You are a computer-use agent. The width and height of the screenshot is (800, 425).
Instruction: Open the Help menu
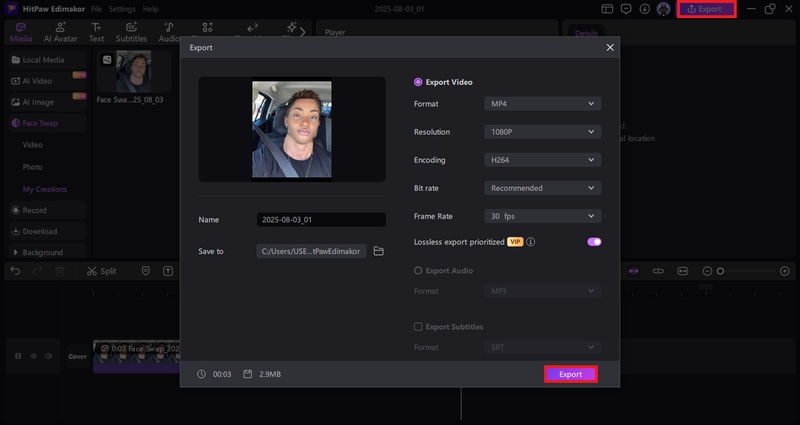point(151,9)
